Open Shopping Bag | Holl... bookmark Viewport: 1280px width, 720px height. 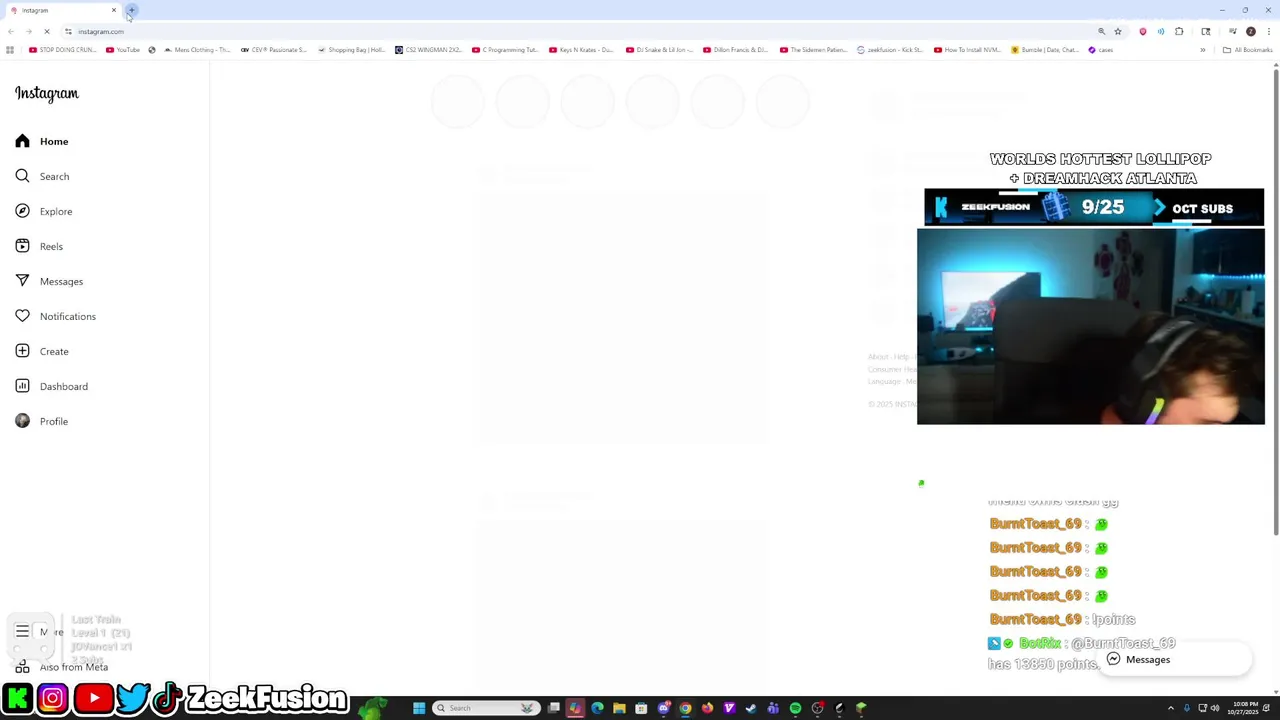[x=352, y=50]
